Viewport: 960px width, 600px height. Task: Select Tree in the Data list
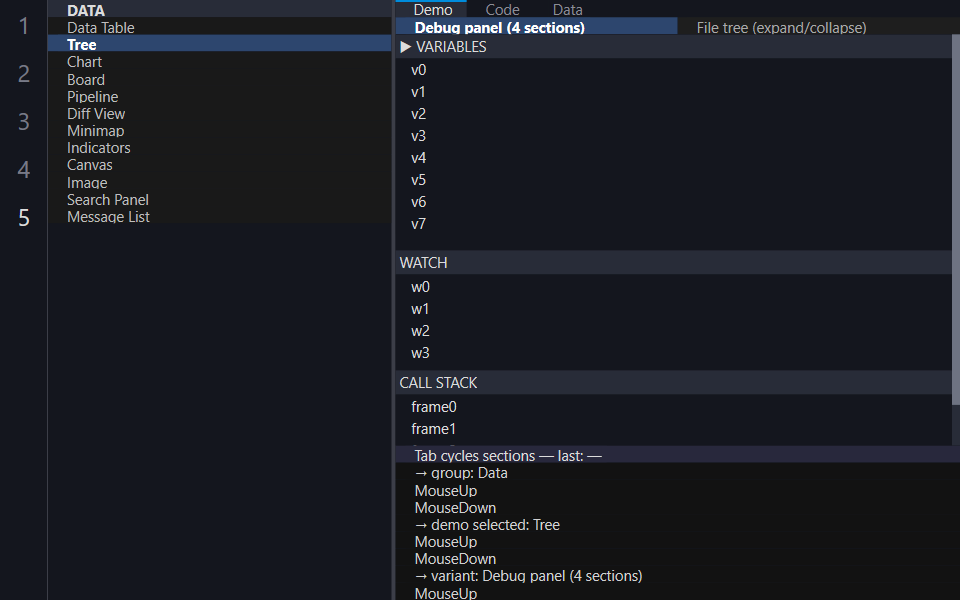pos(219,45)
